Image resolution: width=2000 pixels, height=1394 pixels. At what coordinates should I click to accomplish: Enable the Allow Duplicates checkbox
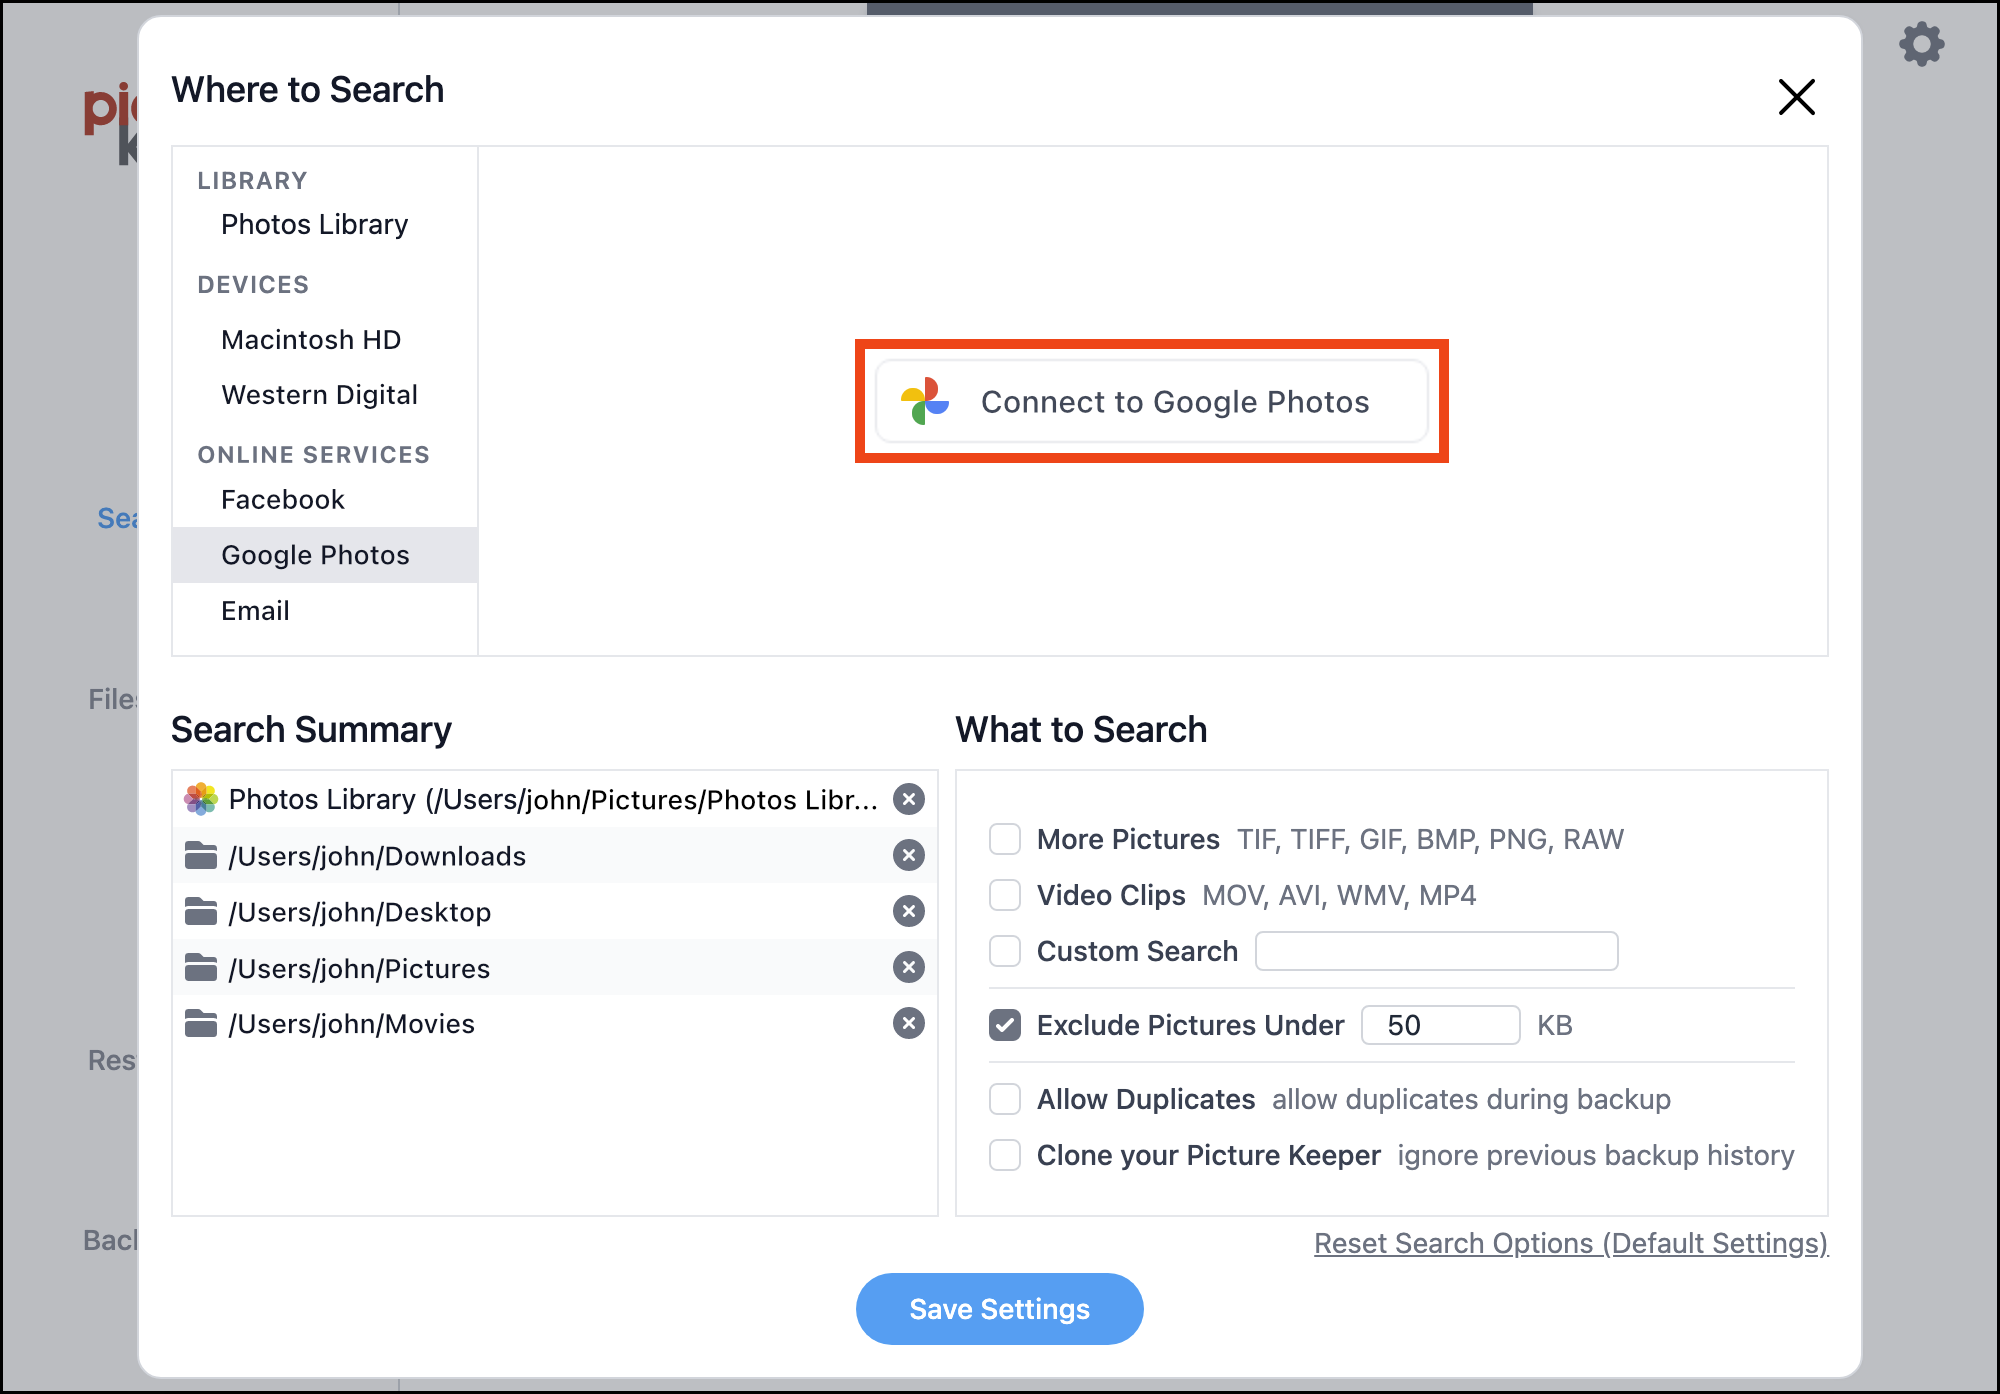coord(1005,1099)
